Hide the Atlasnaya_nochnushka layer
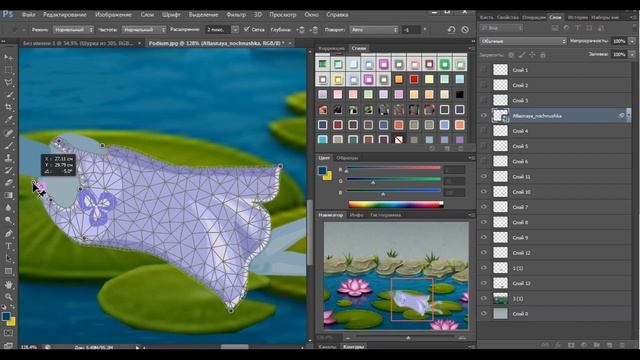The image size is (640, 360). tap(484, 116)
